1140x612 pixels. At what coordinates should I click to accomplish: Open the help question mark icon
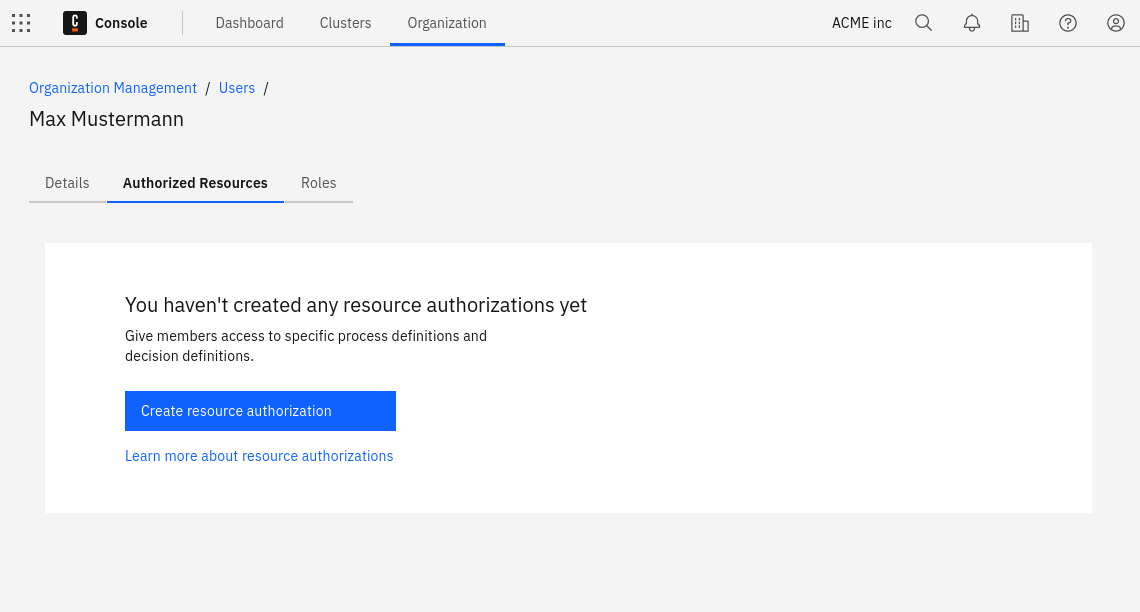(x=1067, y=23)
